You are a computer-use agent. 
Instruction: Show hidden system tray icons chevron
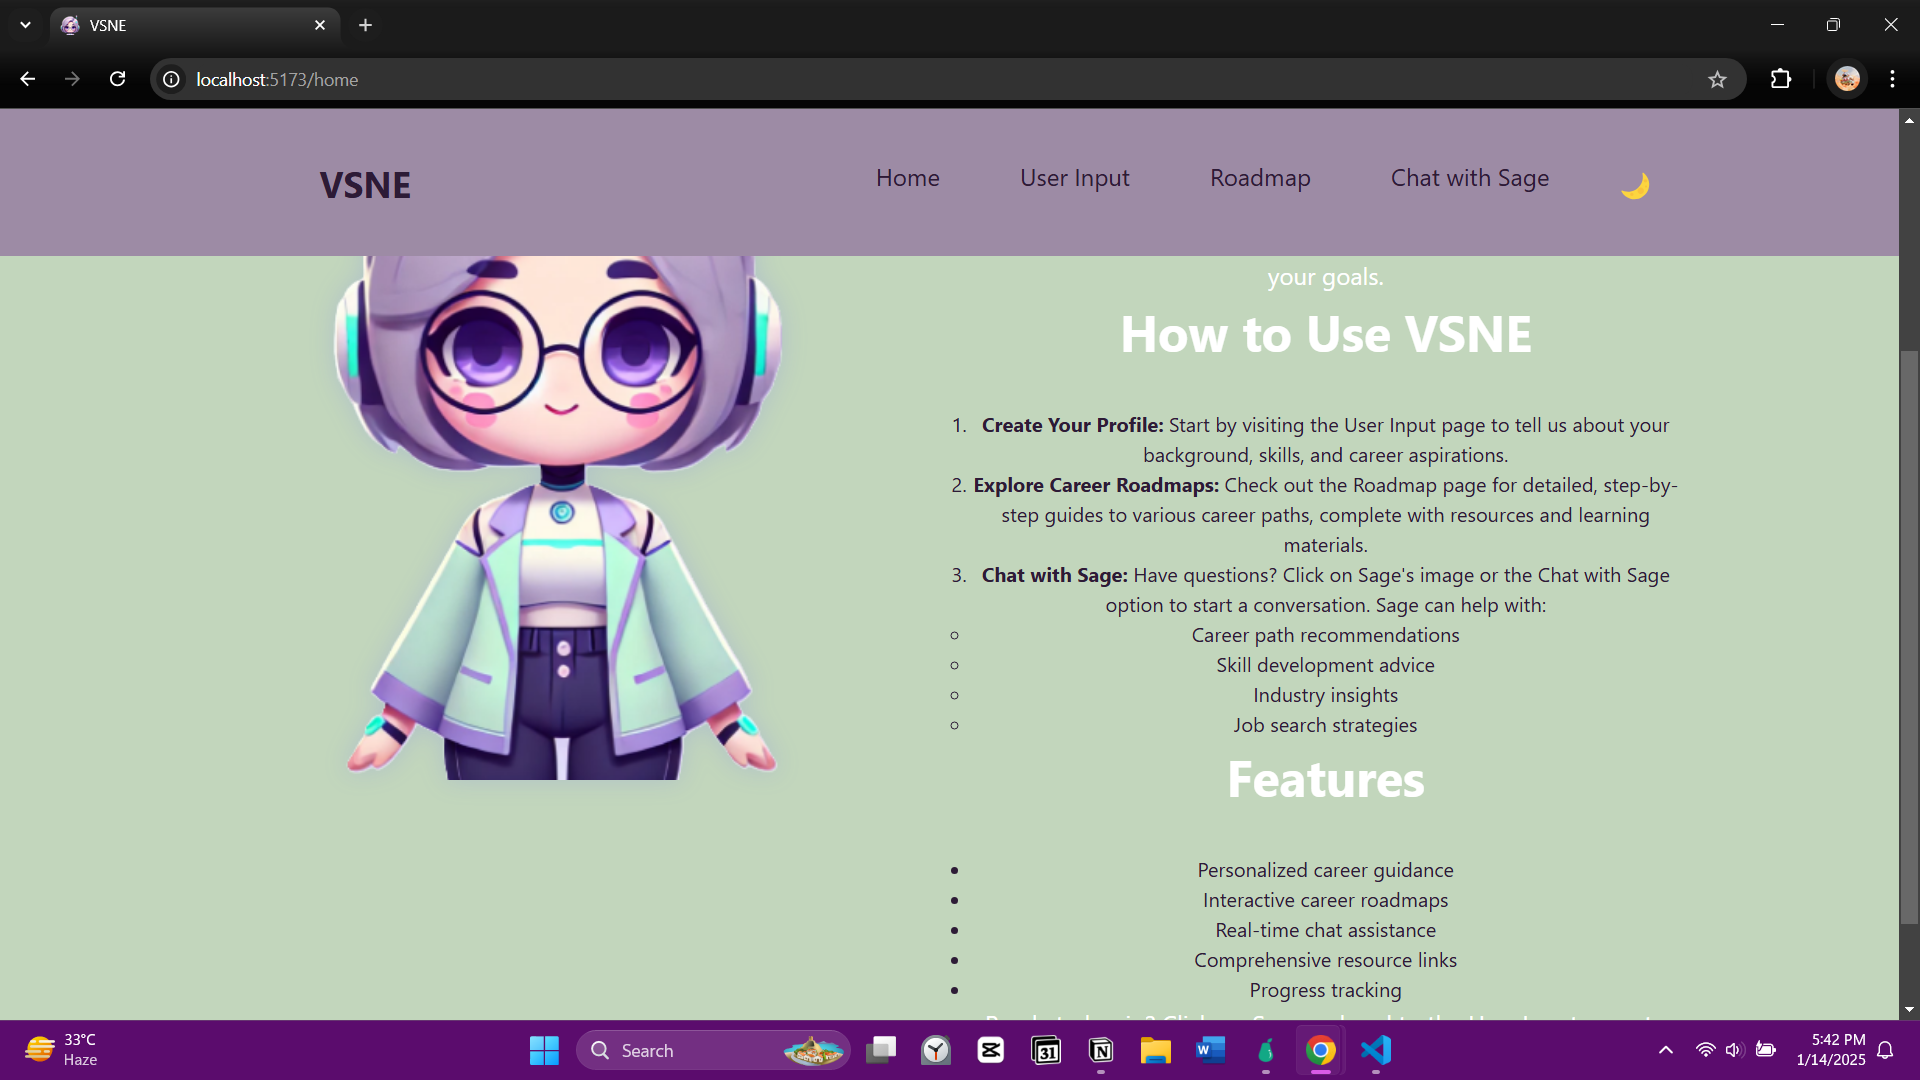(x=1665, y=1050)
